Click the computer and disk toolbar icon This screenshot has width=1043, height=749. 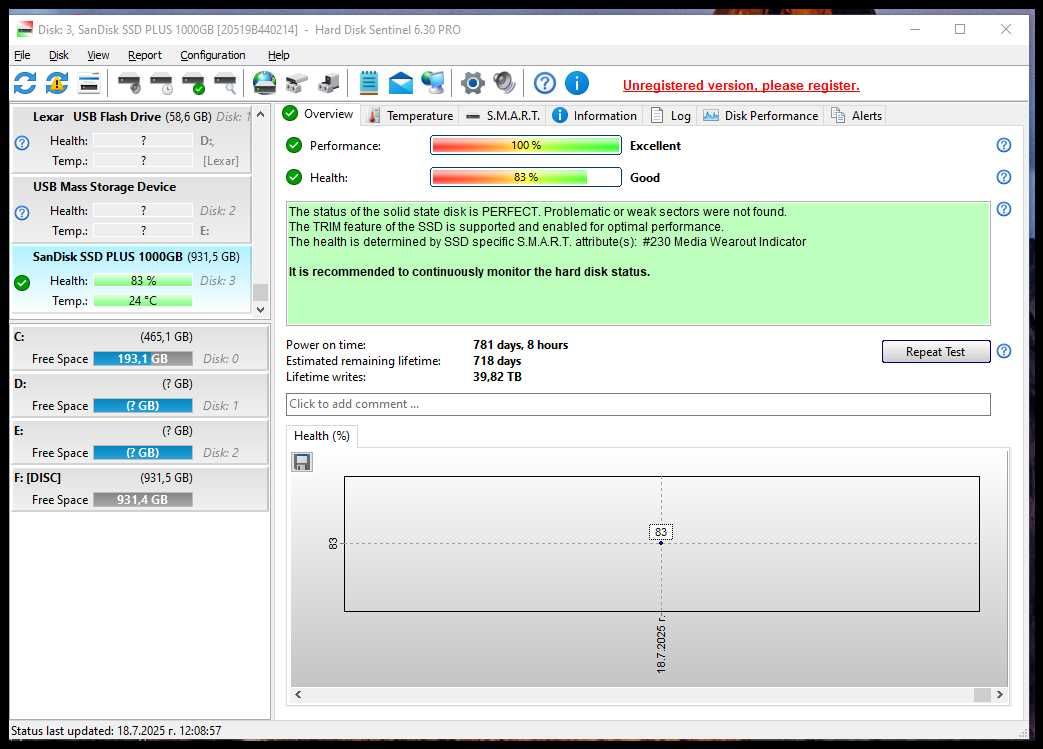[329, 83]
